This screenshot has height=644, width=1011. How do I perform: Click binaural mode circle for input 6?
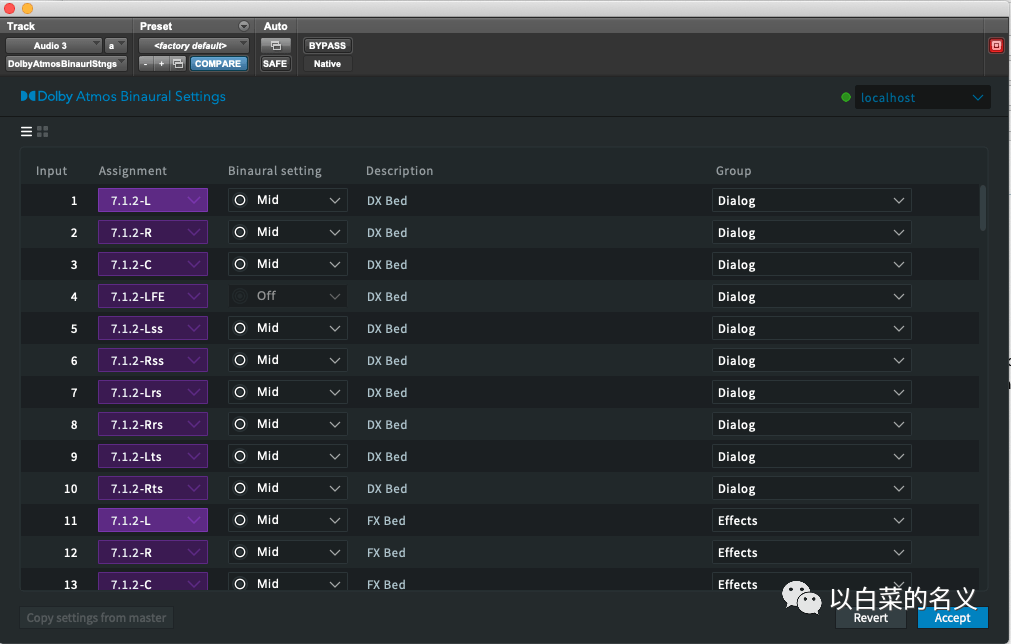click(240, 360)
